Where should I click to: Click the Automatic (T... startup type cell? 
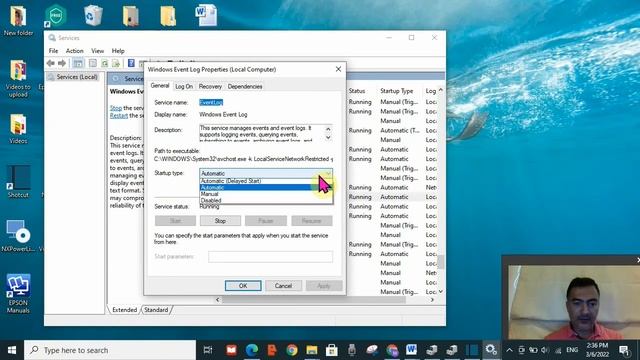click(x=400, y=131)
